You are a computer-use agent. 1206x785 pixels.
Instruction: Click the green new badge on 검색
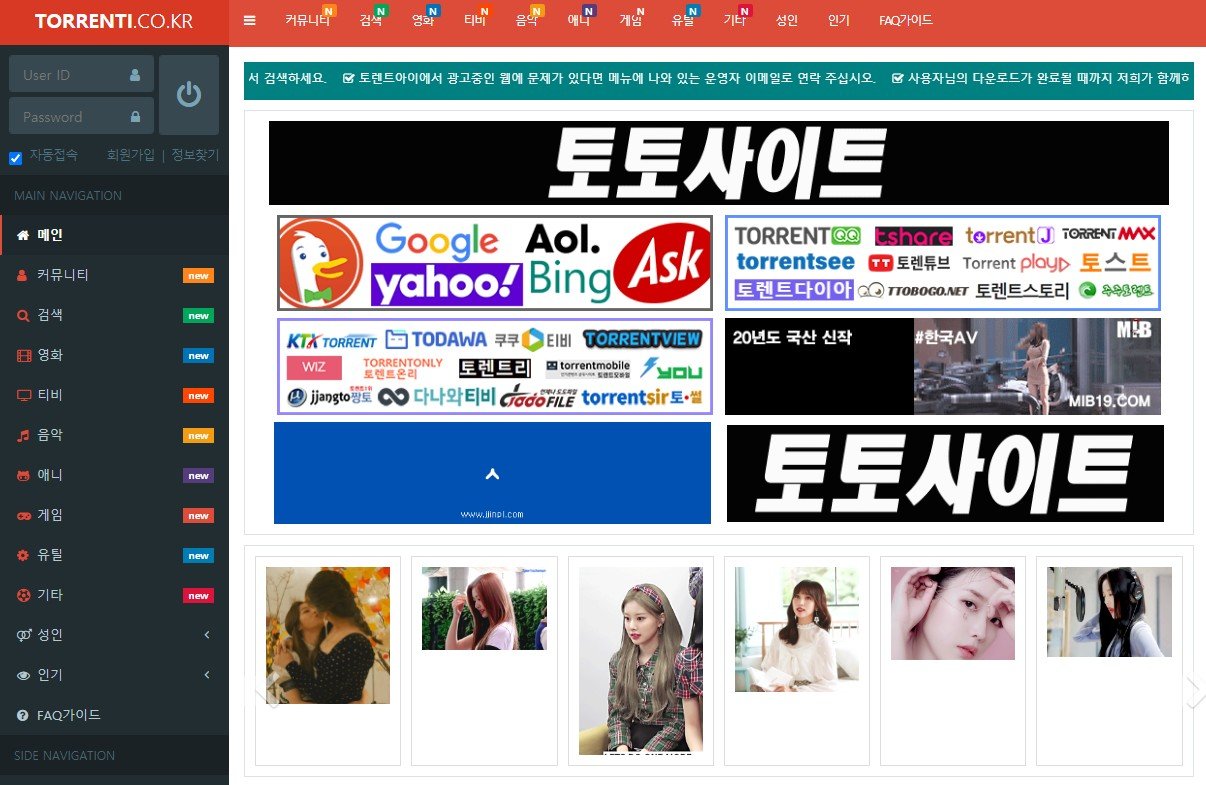tap(199, 316)
